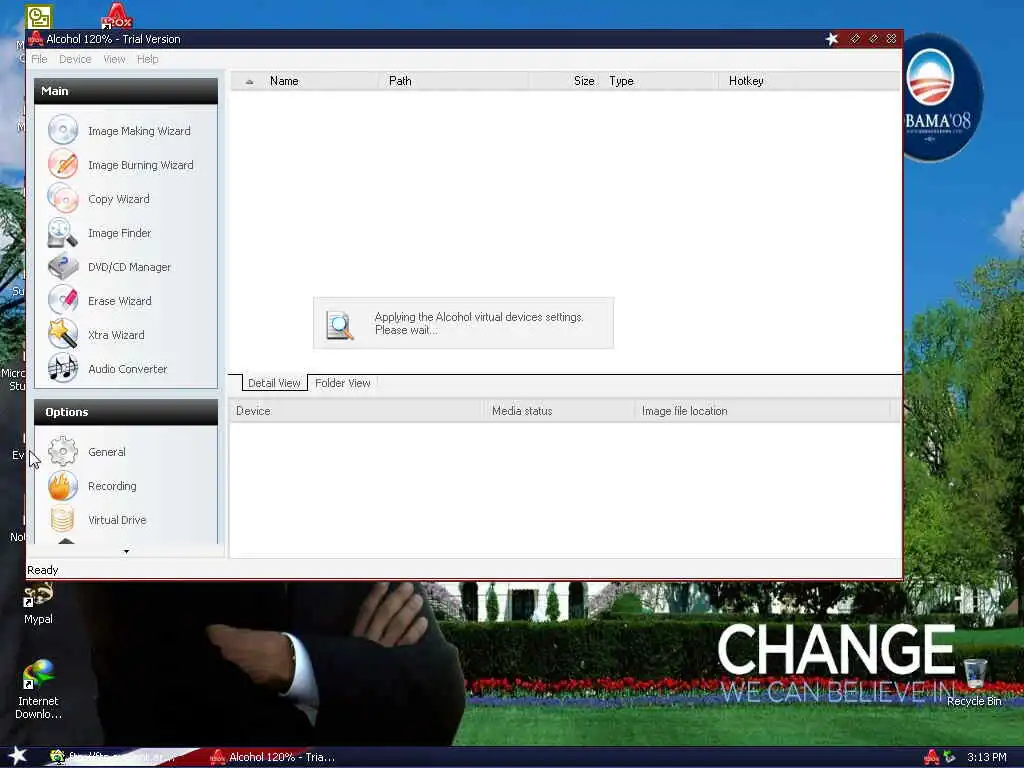Select the DVD/CD Manager drive icon
Image resolution: width=1024 pixels, height=768 pixels.
[63, 266]
